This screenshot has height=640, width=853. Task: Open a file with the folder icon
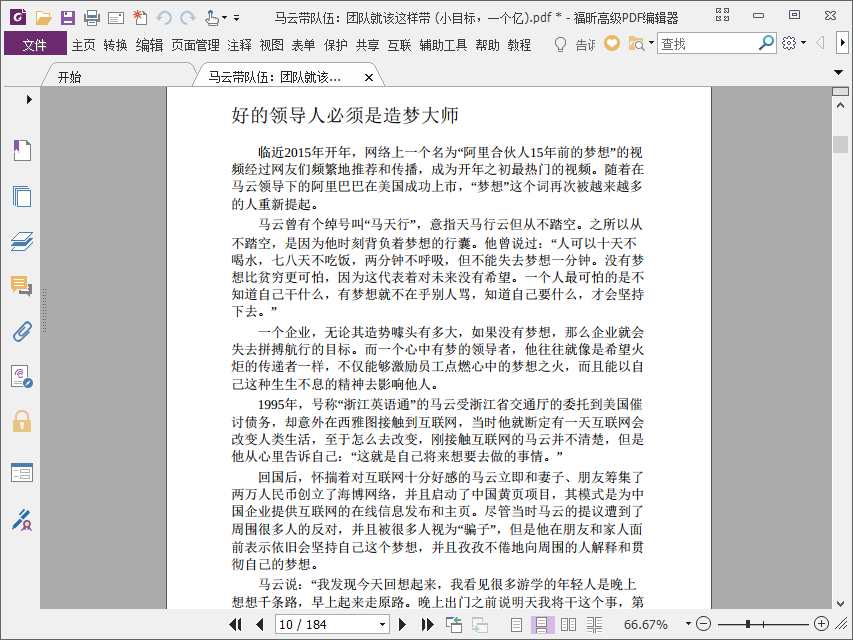44,18
